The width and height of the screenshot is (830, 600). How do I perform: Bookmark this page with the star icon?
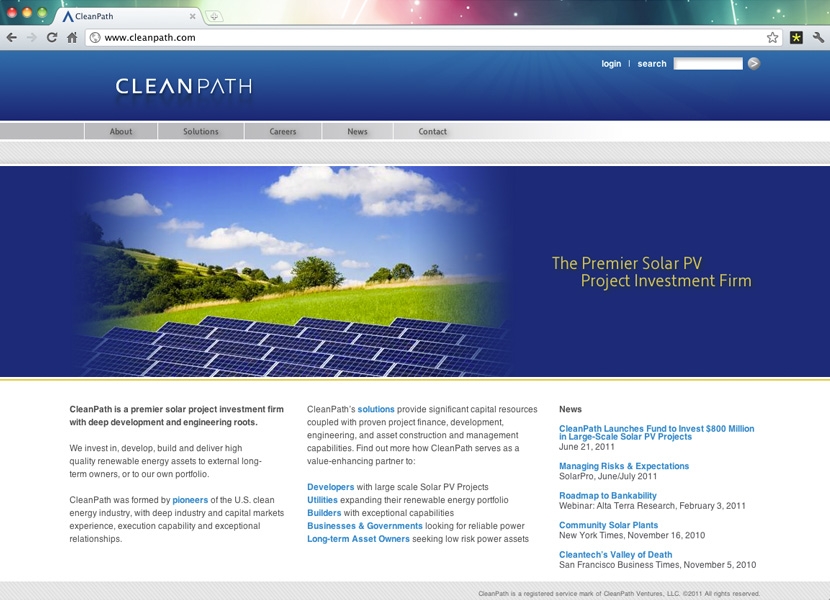point(772,38)
